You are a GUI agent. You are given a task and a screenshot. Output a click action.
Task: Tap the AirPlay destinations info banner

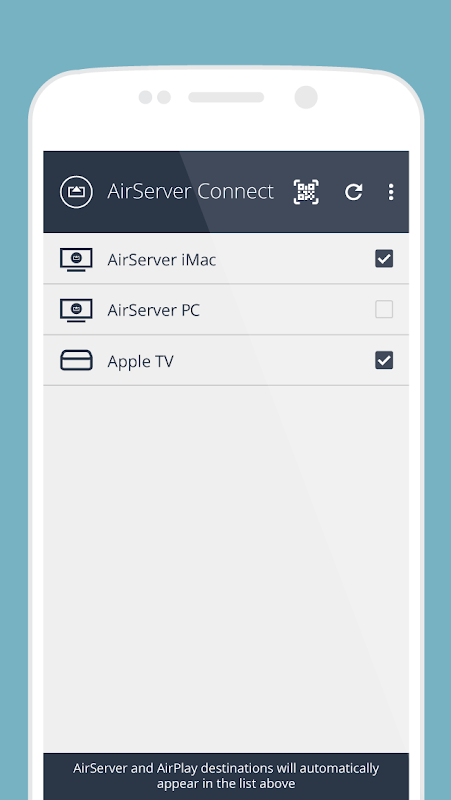pyautogui.click(x=226, y=776)
